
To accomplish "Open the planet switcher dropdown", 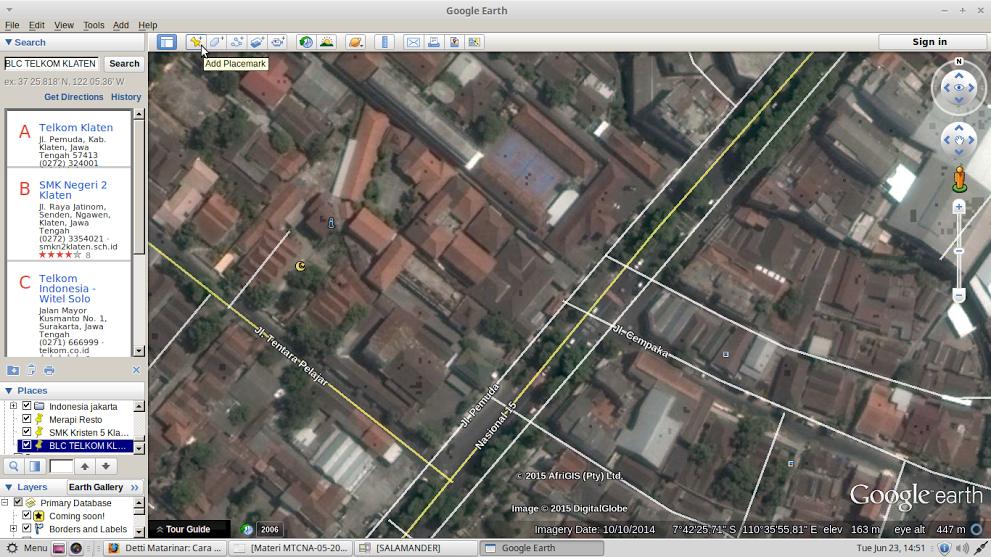I will pos(355,42).
